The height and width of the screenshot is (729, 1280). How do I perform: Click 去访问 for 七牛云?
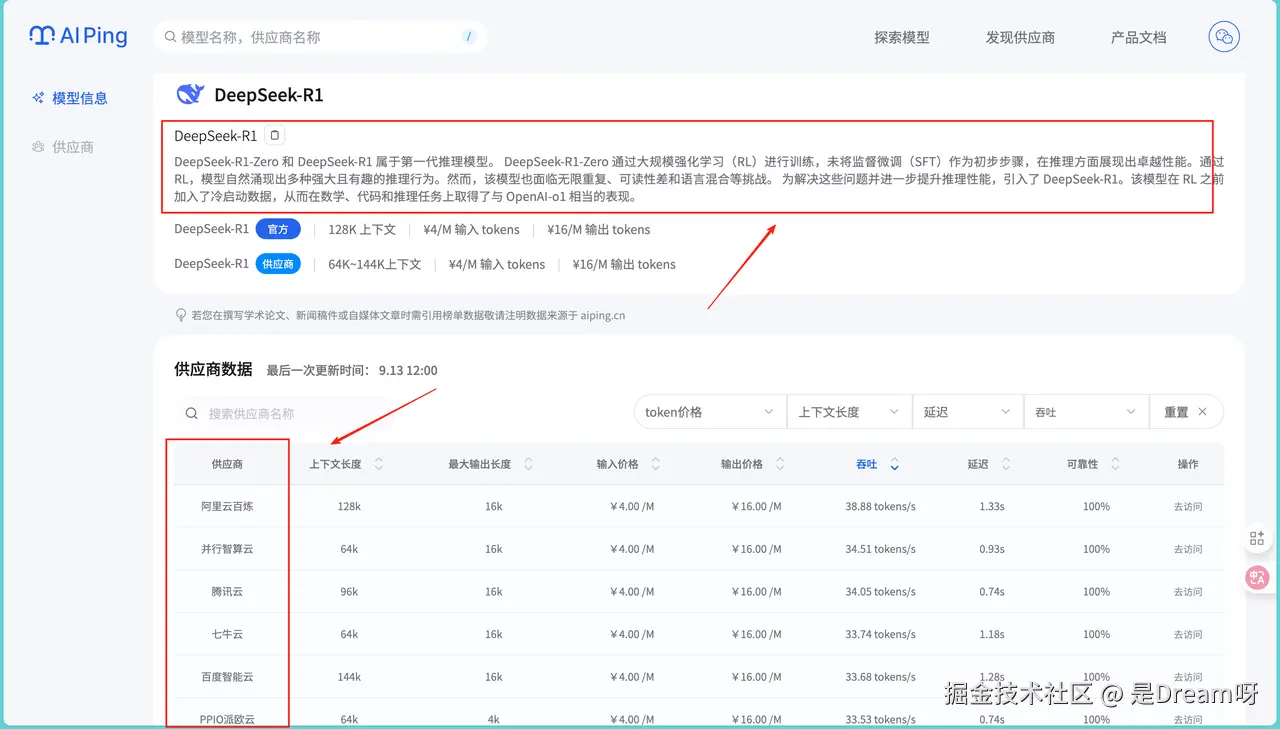pos(1188,634)
